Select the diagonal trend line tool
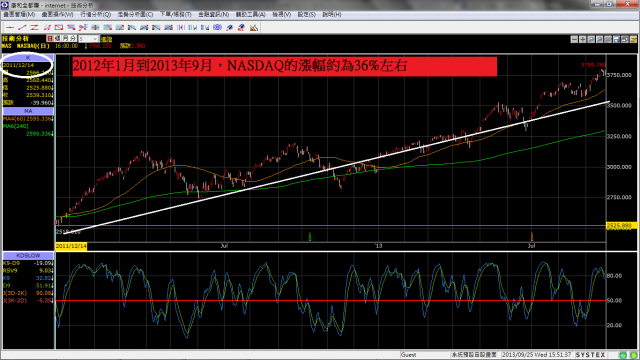Image resolution: width=640 pixels, height=360 pixels. [22, 27]
